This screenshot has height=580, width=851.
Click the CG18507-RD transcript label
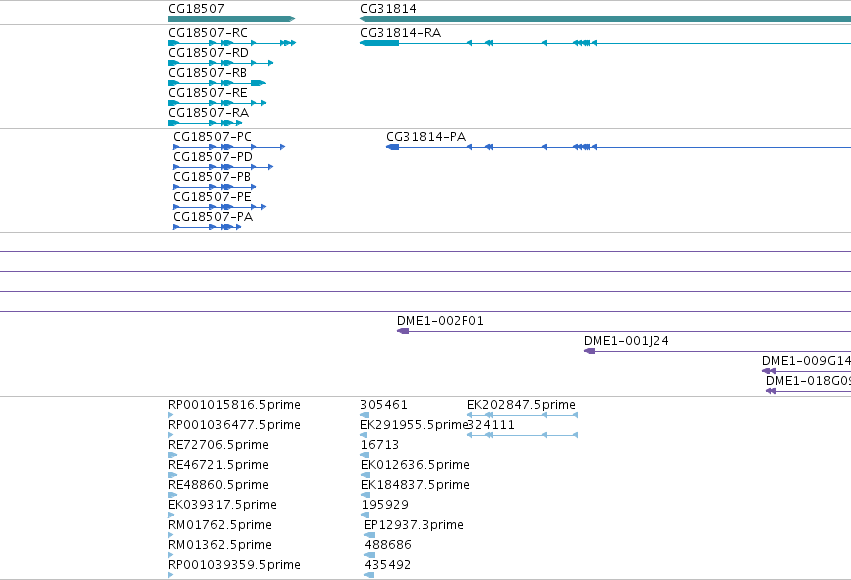click(x=208, y=53)
